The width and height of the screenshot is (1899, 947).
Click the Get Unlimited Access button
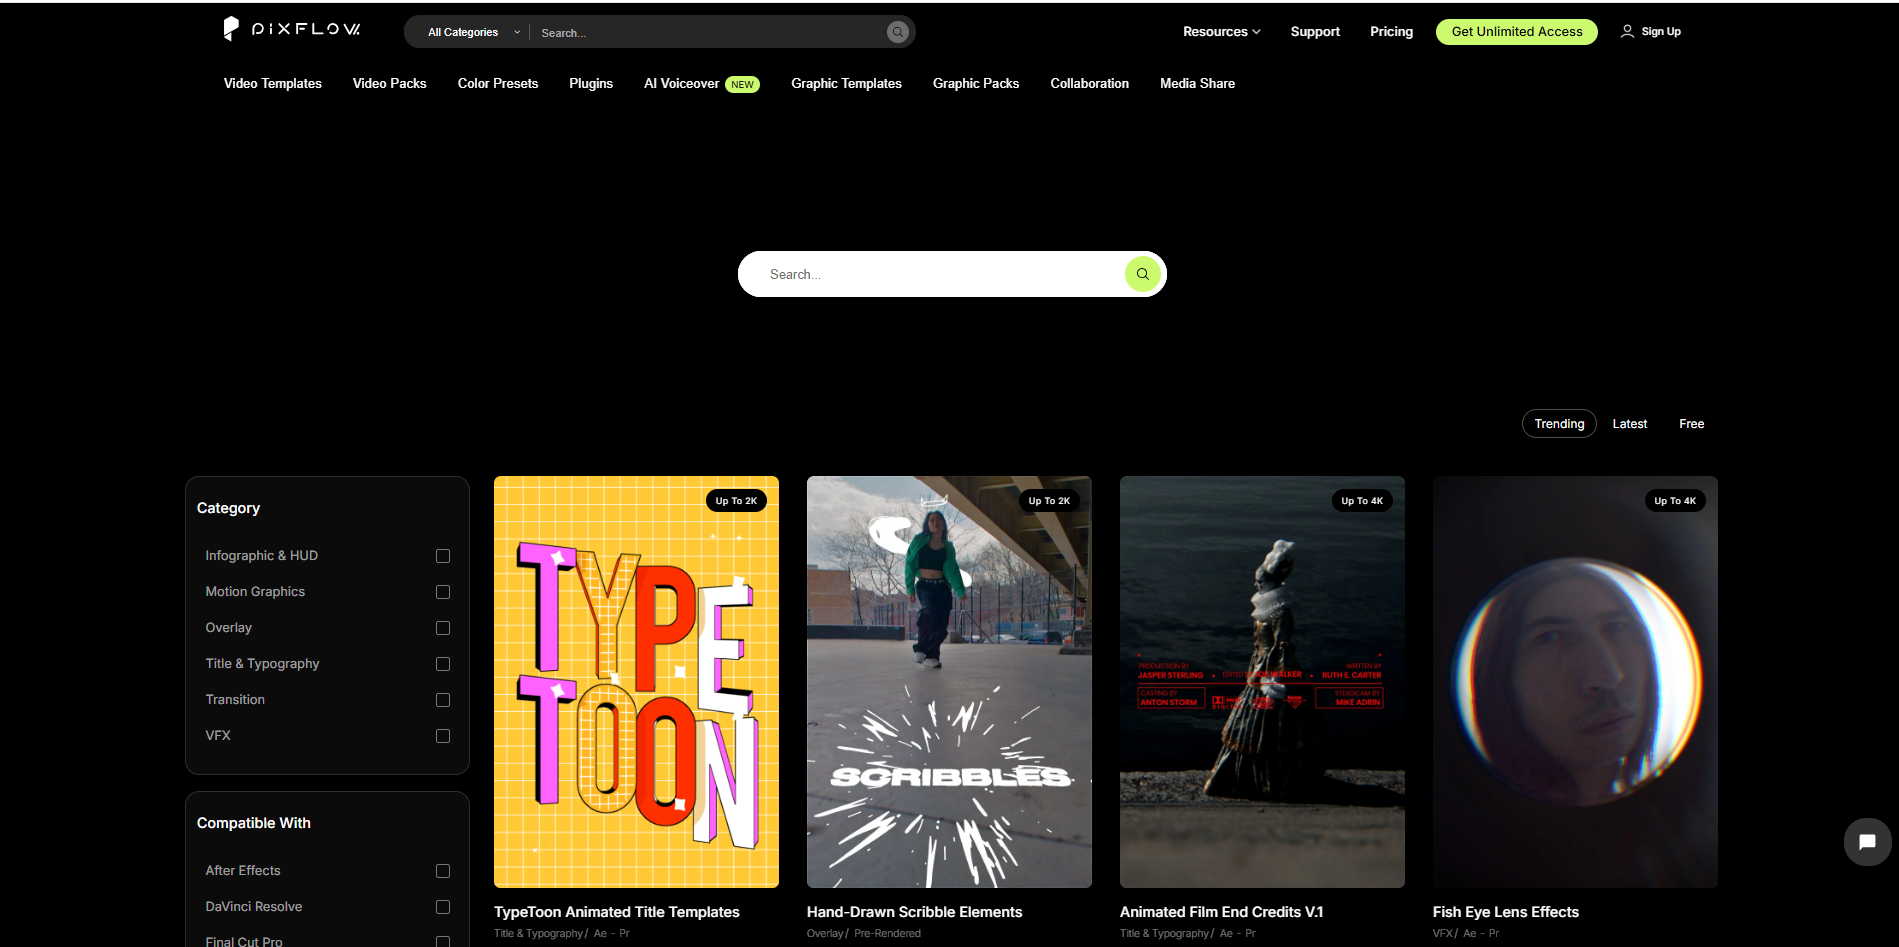[1516, 31]
